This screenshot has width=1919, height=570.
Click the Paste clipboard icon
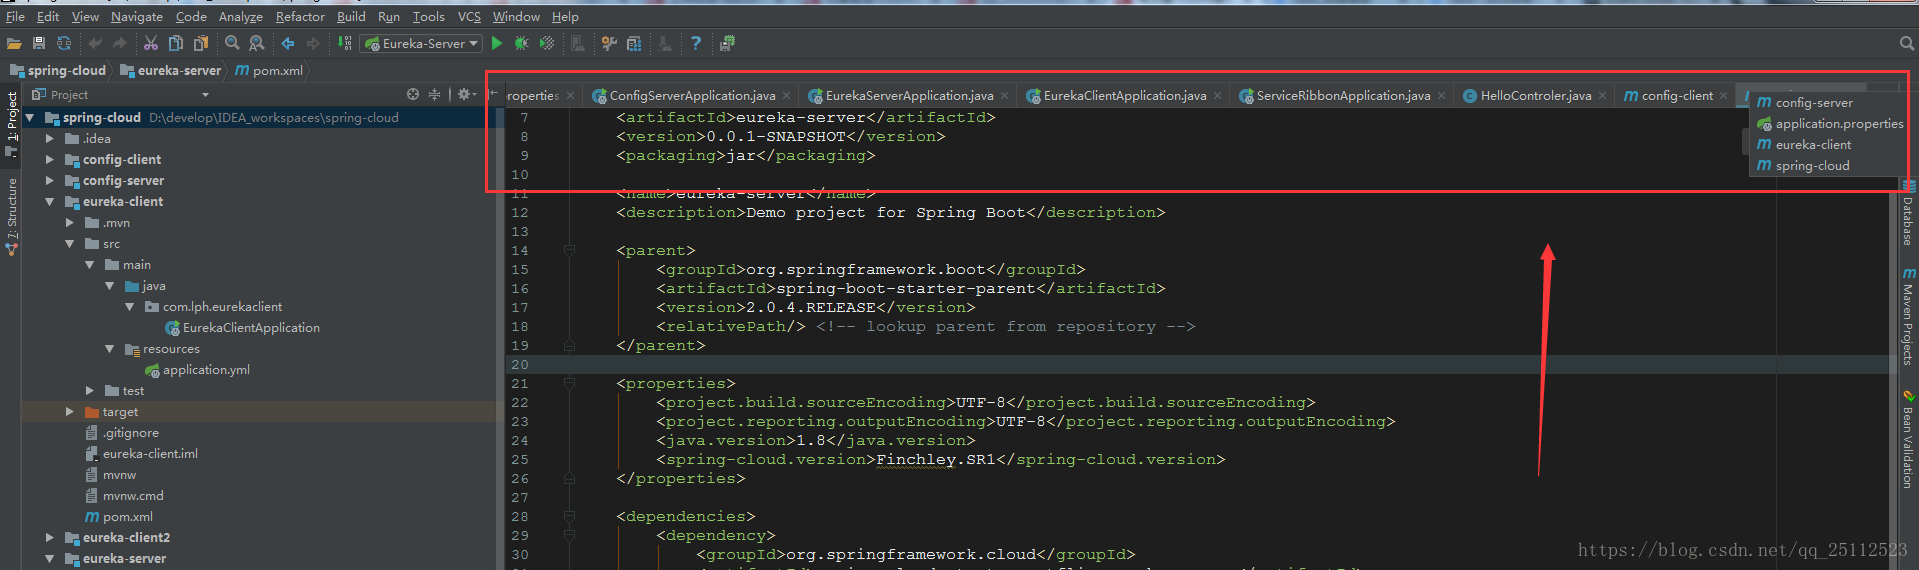(201, 43)
